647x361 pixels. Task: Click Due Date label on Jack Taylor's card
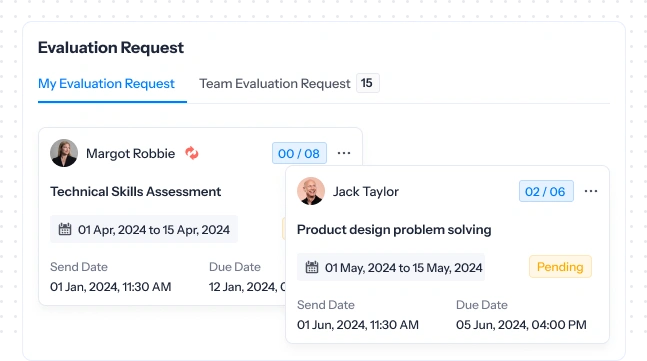click(x=482, y=305)
